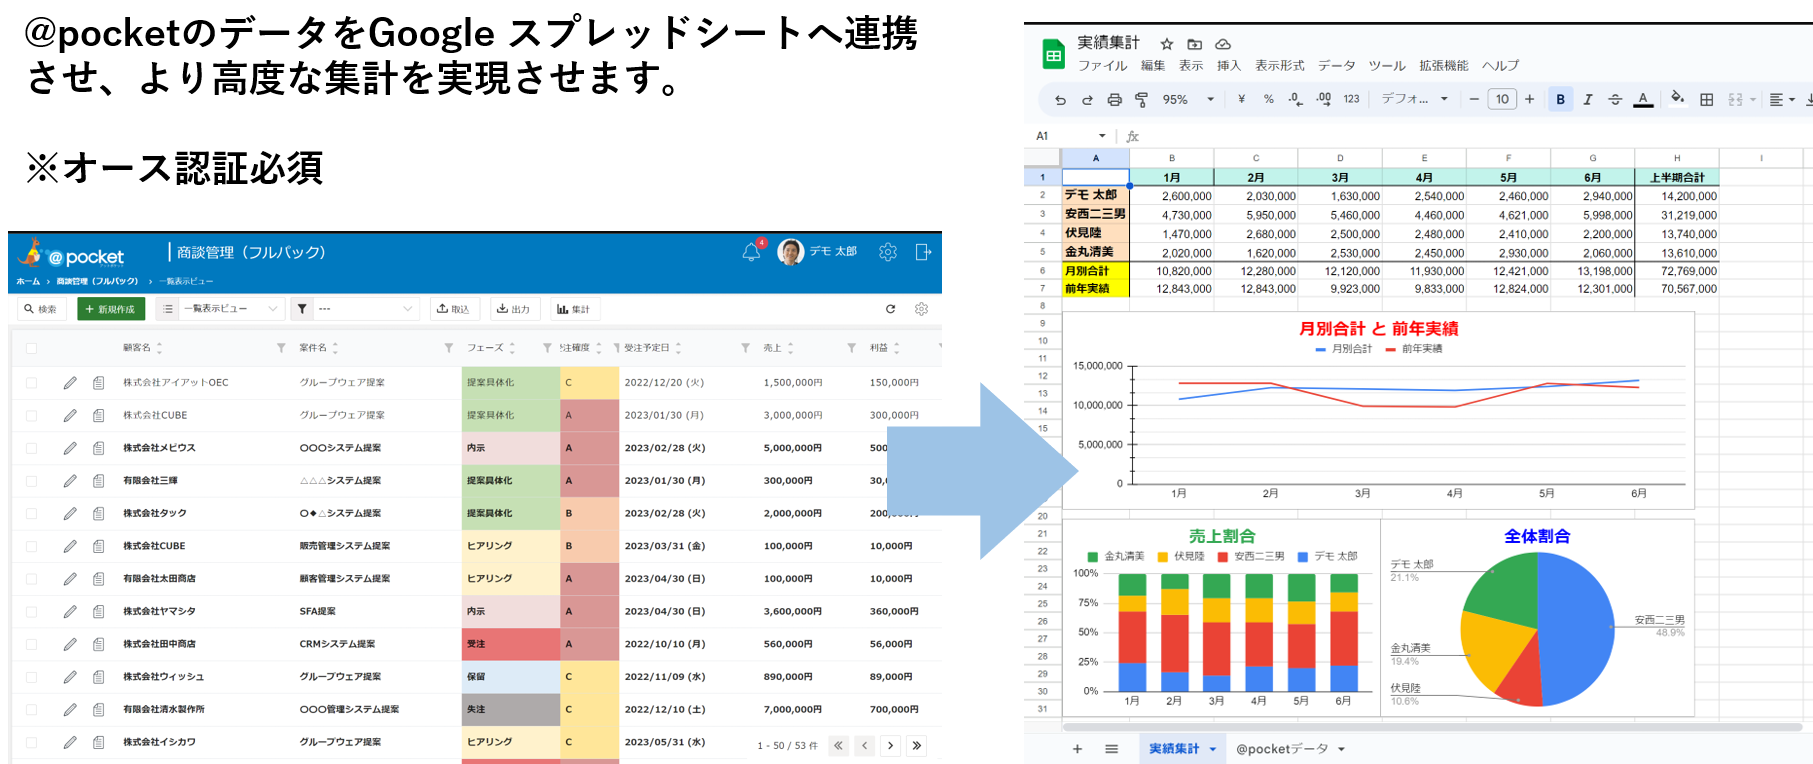Click the filter icon in 顧客名 column header
The image size is (1813, 764).
pyautogui.click(x=281, y=348)
